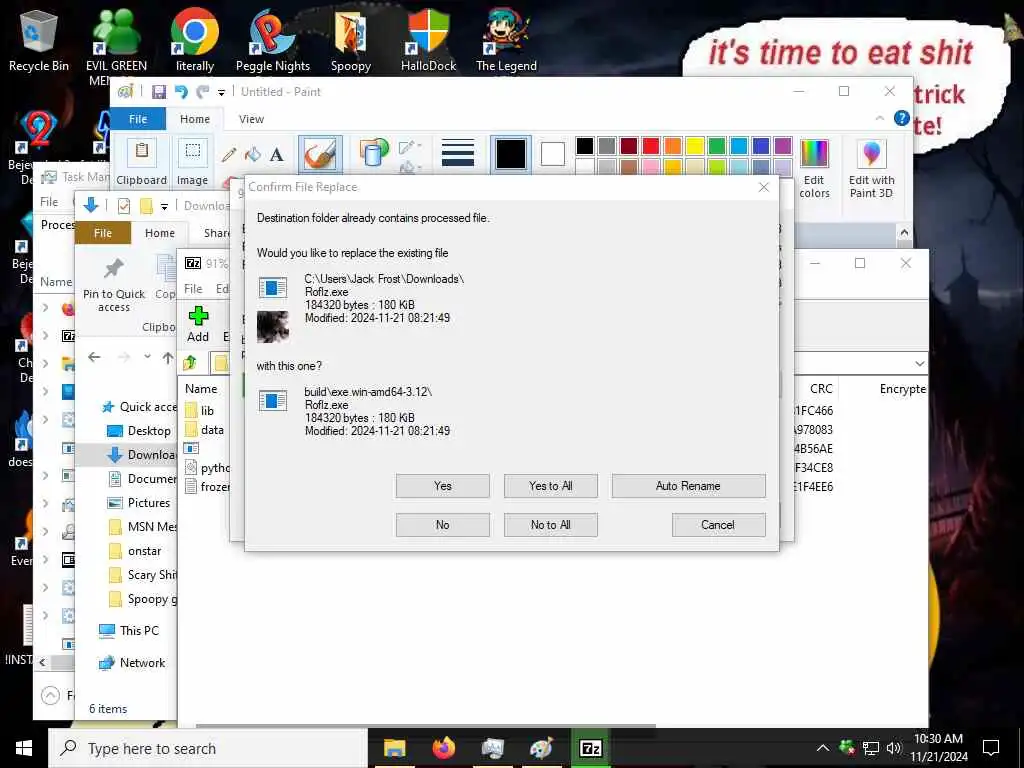Select Network in Explorer sidebar
The width and height of the screenshot is (1024, 768).
tap(132, 663)
